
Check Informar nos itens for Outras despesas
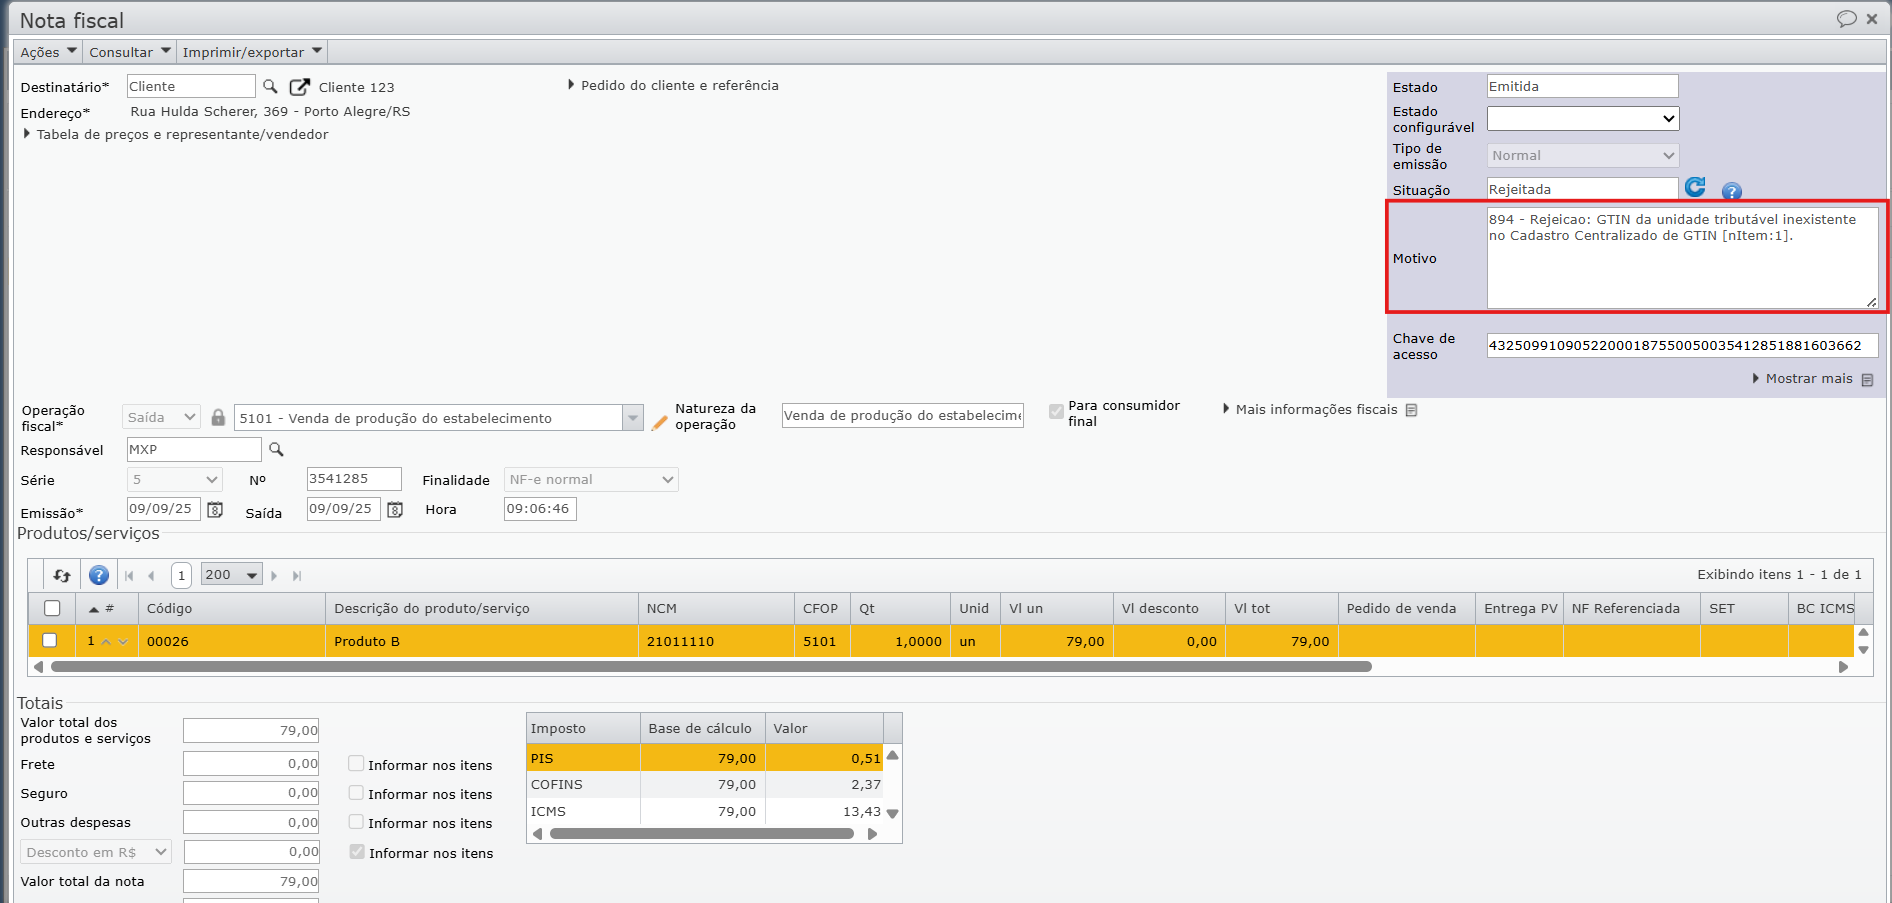356,822
